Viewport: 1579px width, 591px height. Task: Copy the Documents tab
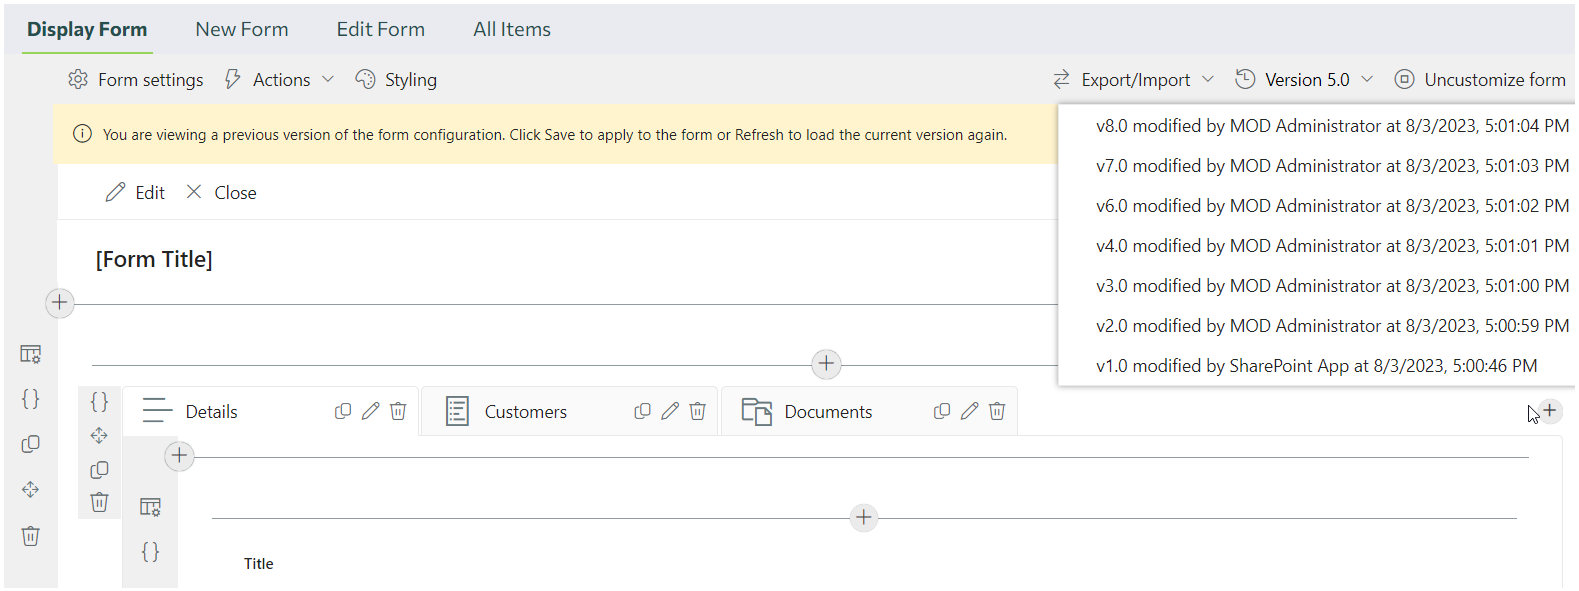[942, 411]
